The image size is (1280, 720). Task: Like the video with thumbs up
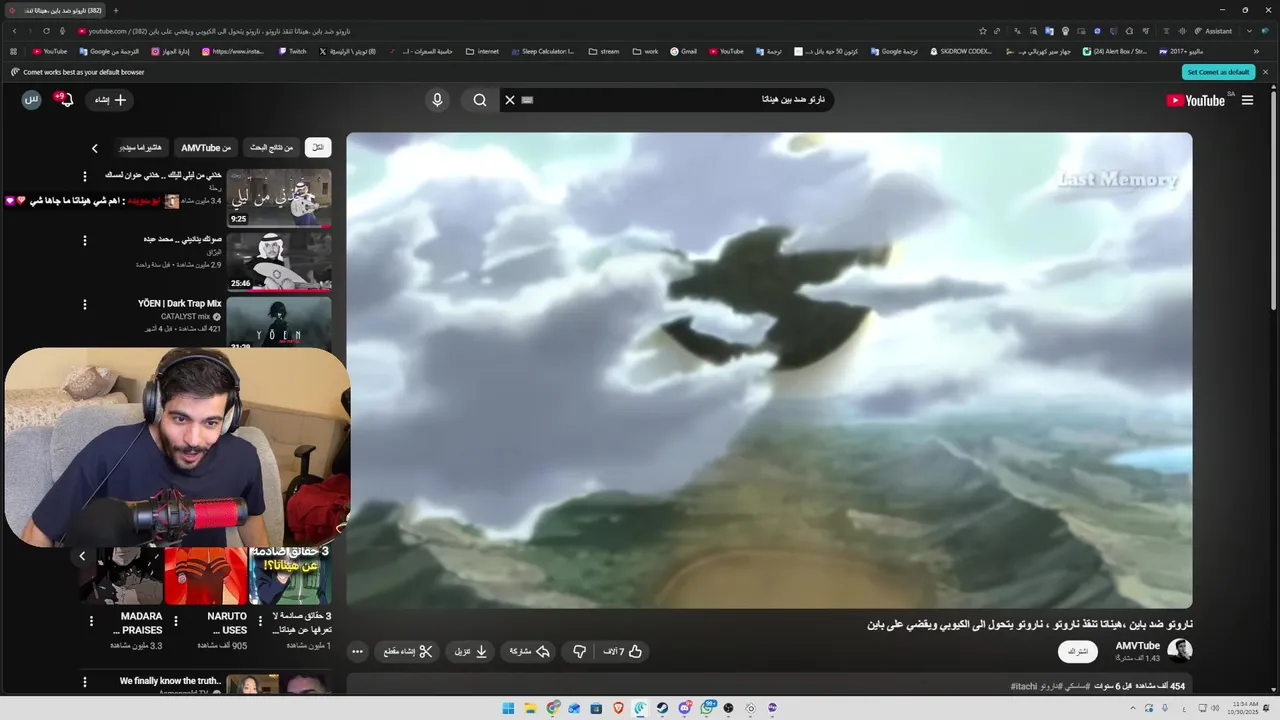click(623, 652)
